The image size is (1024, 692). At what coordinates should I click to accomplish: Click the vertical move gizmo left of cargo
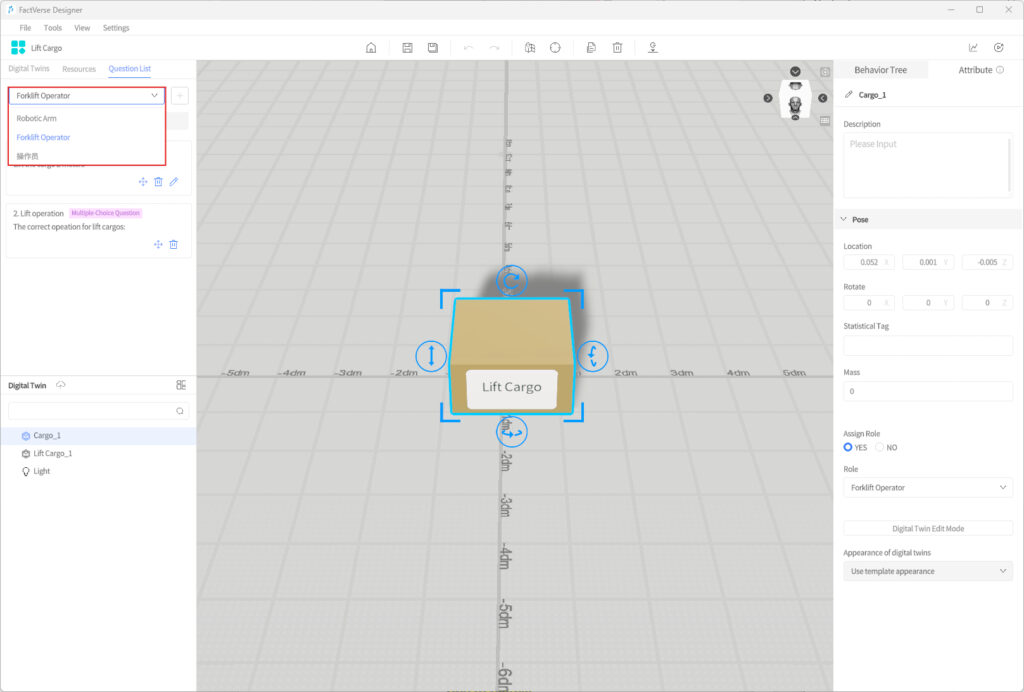(431, 356)
